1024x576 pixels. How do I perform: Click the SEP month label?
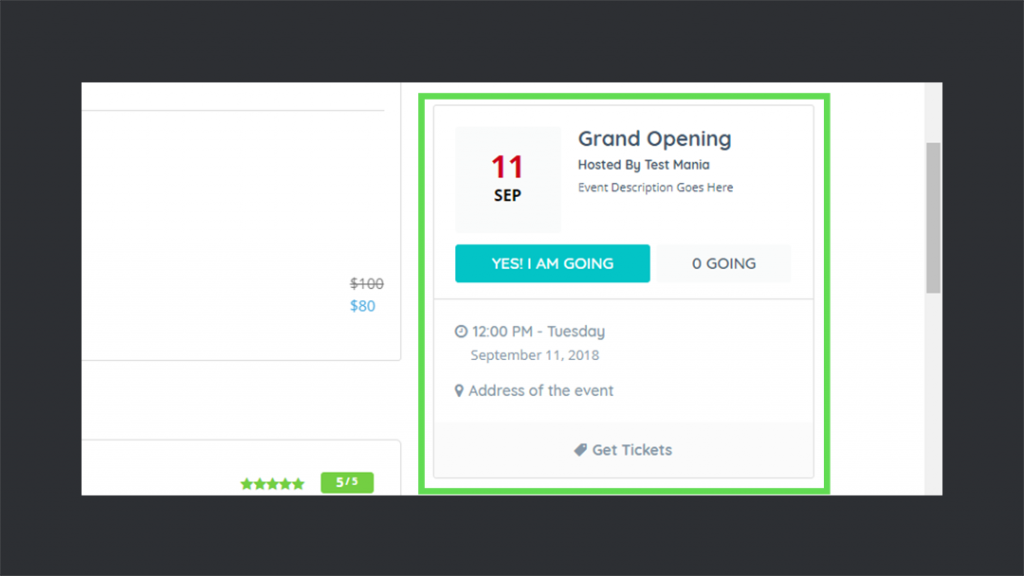(507, 195)
